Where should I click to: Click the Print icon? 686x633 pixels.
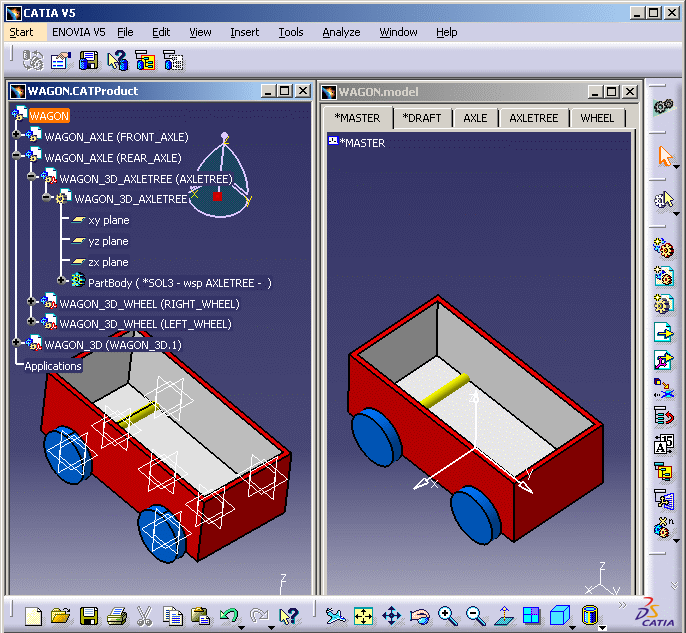coord(116,616)
